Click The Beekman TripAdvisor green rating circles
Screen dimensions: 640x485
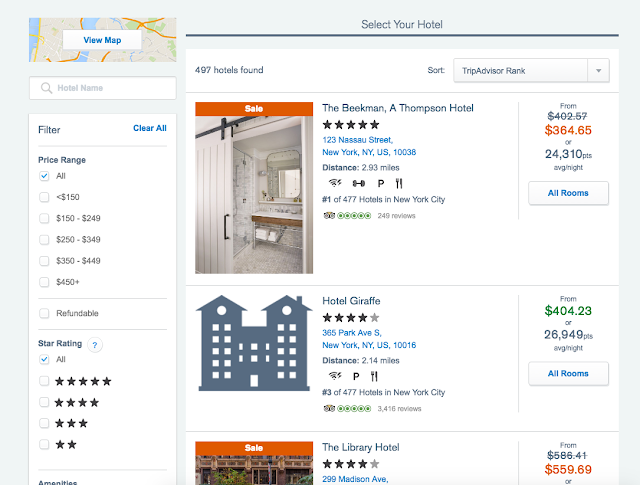pos(354,216)
